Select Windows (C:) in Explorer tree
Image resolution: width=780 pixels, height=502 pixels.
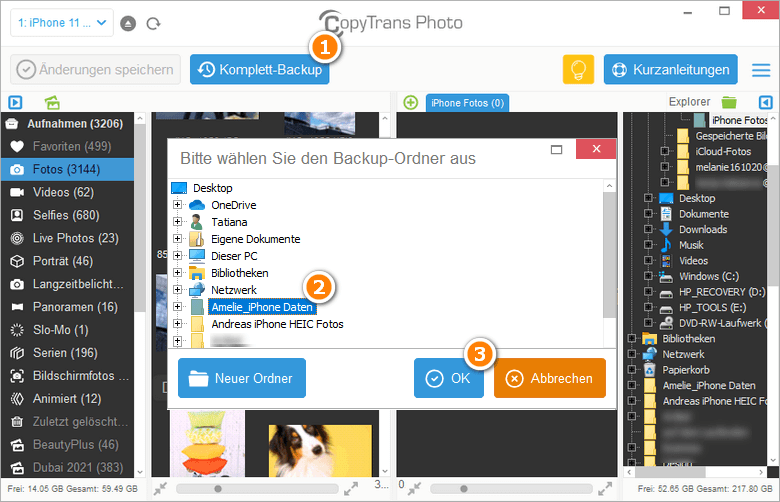click(709, 276)
